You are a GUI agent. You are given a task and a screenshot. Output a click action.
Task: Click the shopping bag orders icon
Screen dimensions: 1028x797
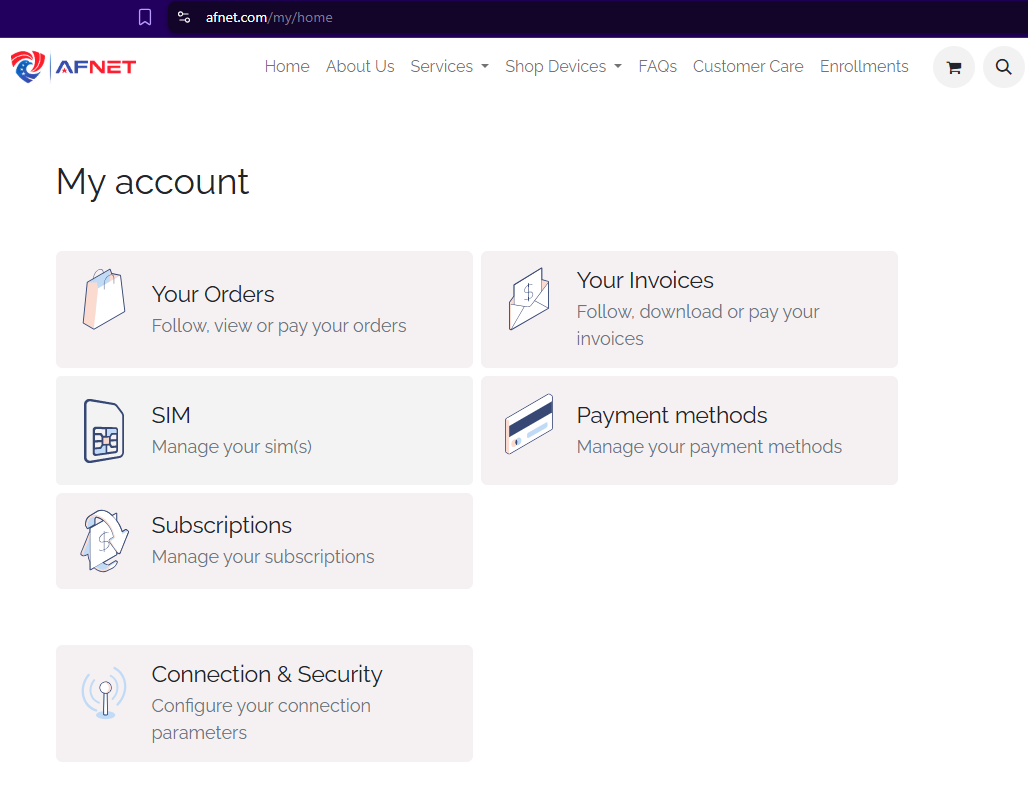tap(104, 299)
